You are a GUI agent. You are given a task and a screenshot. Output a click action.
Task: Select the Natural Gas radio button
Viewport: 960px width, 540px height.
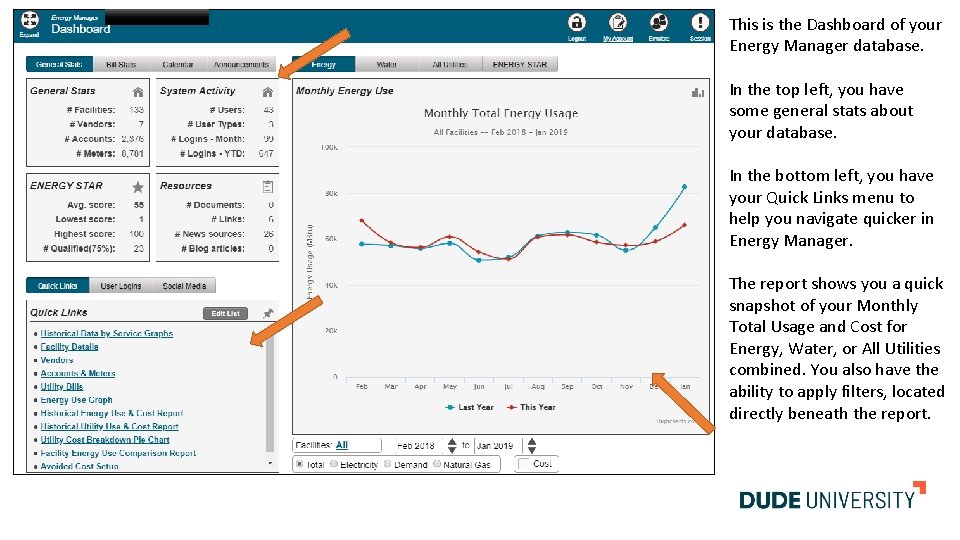(x=437, y=464)
